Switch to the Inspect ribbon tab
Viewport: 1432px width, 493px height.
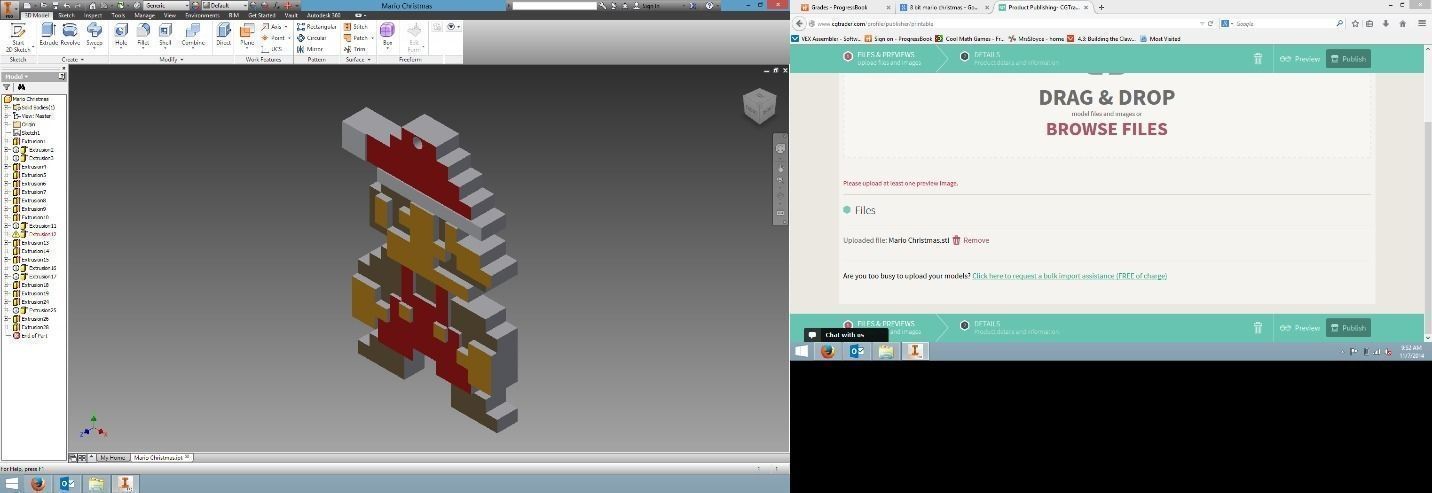pos(93,16)
